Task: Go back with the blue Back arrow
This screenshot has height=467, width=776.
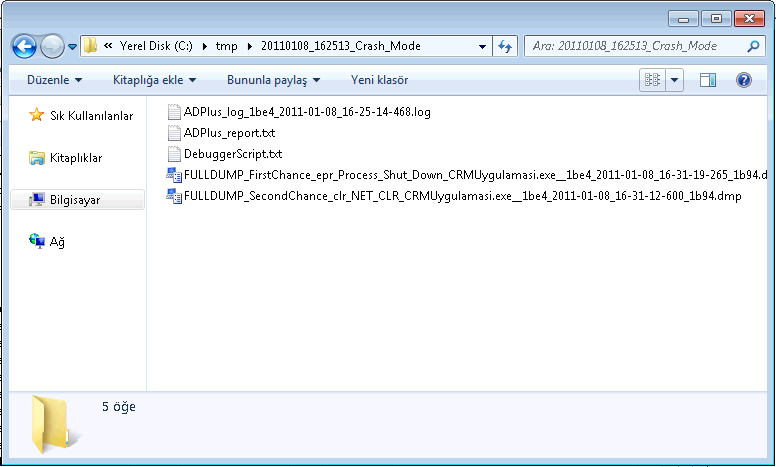Action: [x=24, y=47]
